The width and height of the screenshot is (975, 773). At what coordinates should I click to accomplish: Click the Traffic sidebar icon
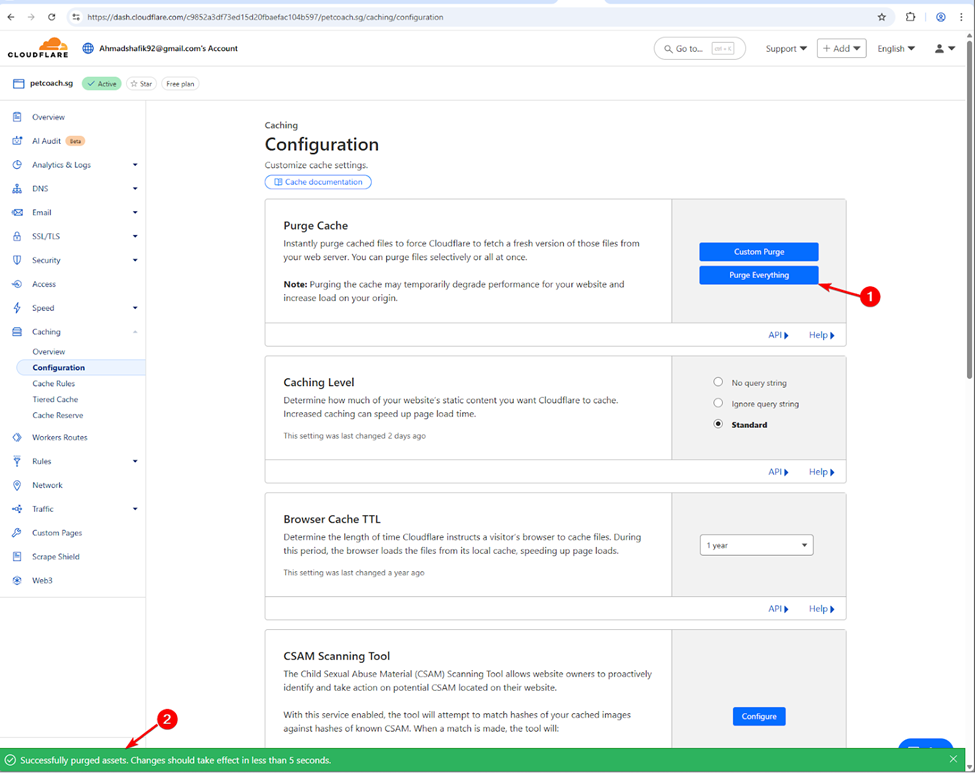(x=17, y=509)
